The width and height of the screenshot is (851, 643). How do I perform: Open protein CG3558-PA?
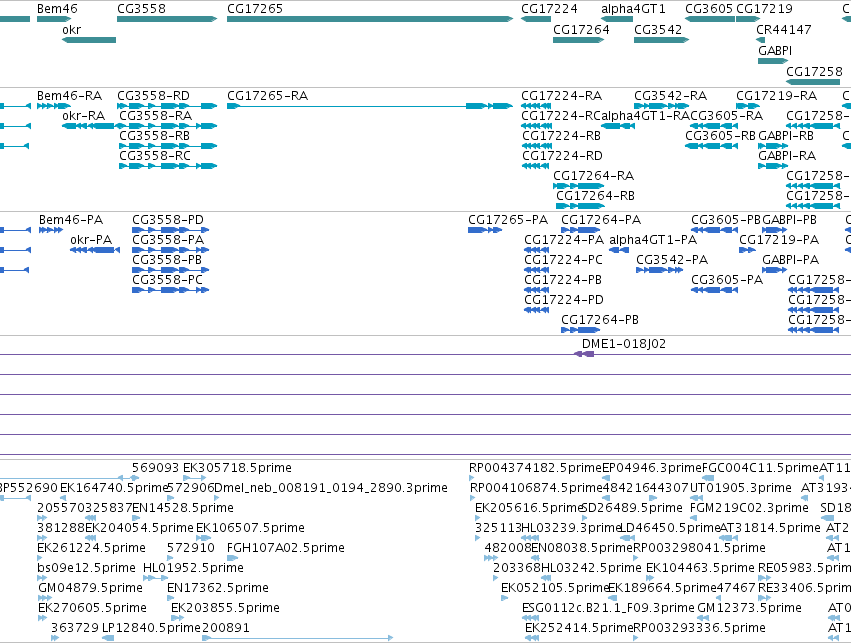(168, 240)
